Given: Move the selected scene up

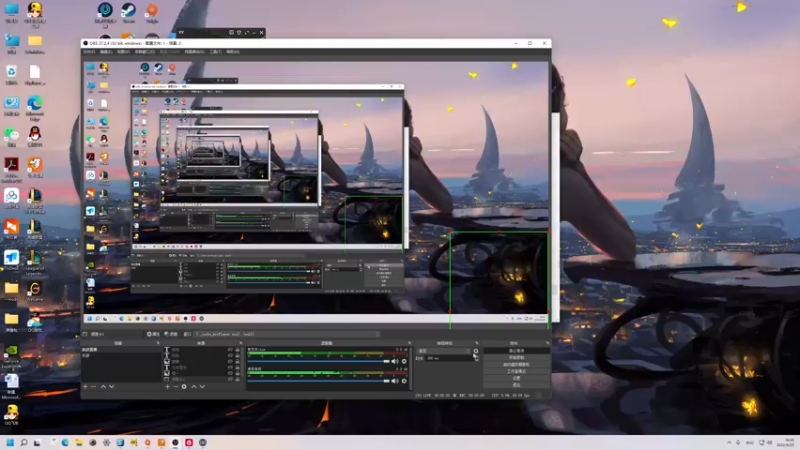Looking at the screenshot, I should coord(103,387).
